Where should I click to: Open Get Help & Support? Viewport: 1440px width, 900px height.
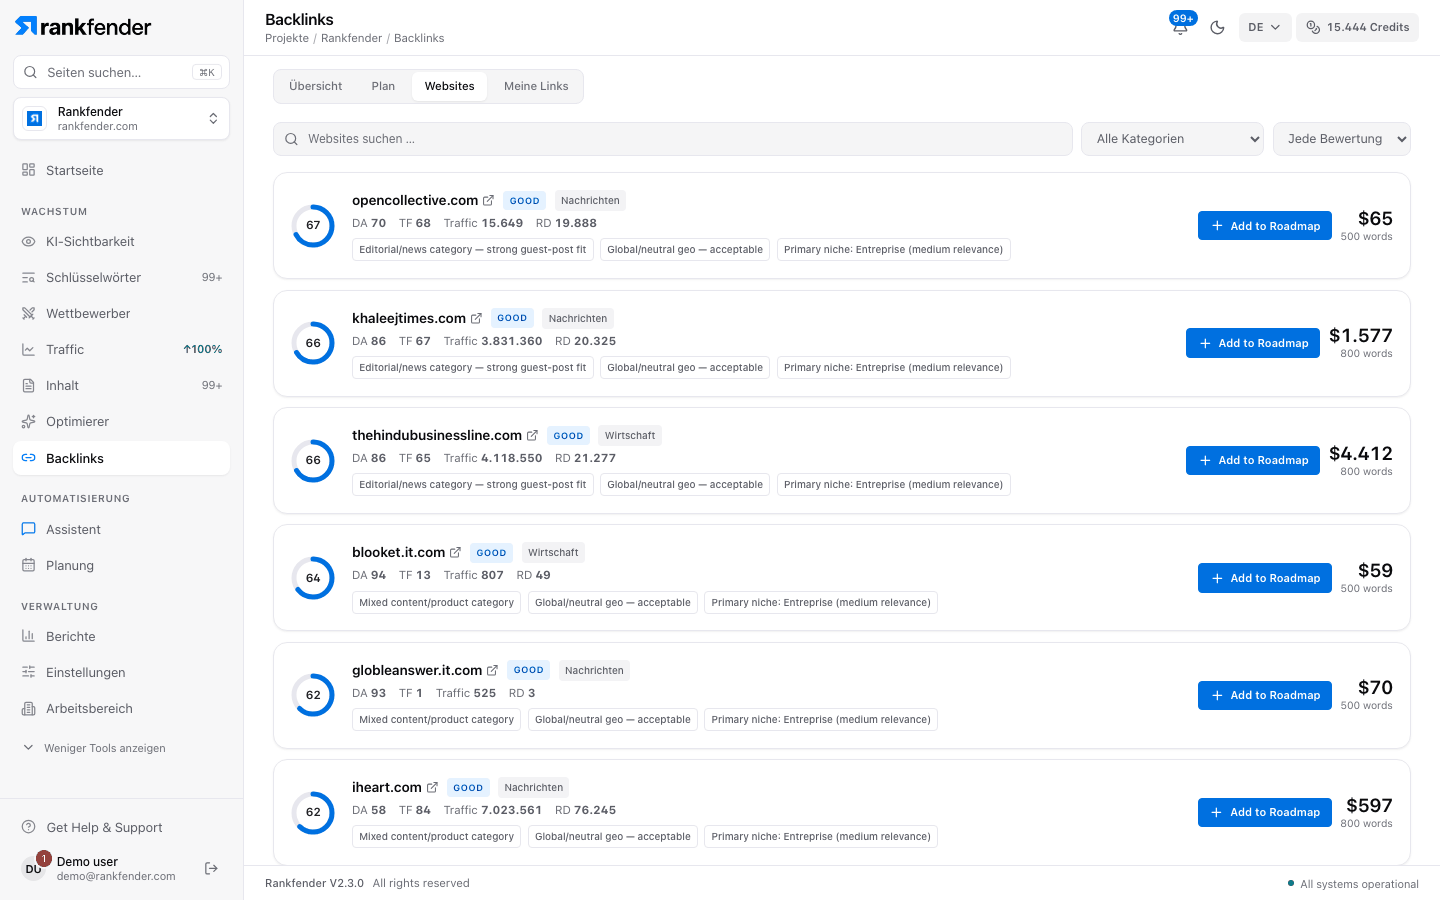point(92,827)
